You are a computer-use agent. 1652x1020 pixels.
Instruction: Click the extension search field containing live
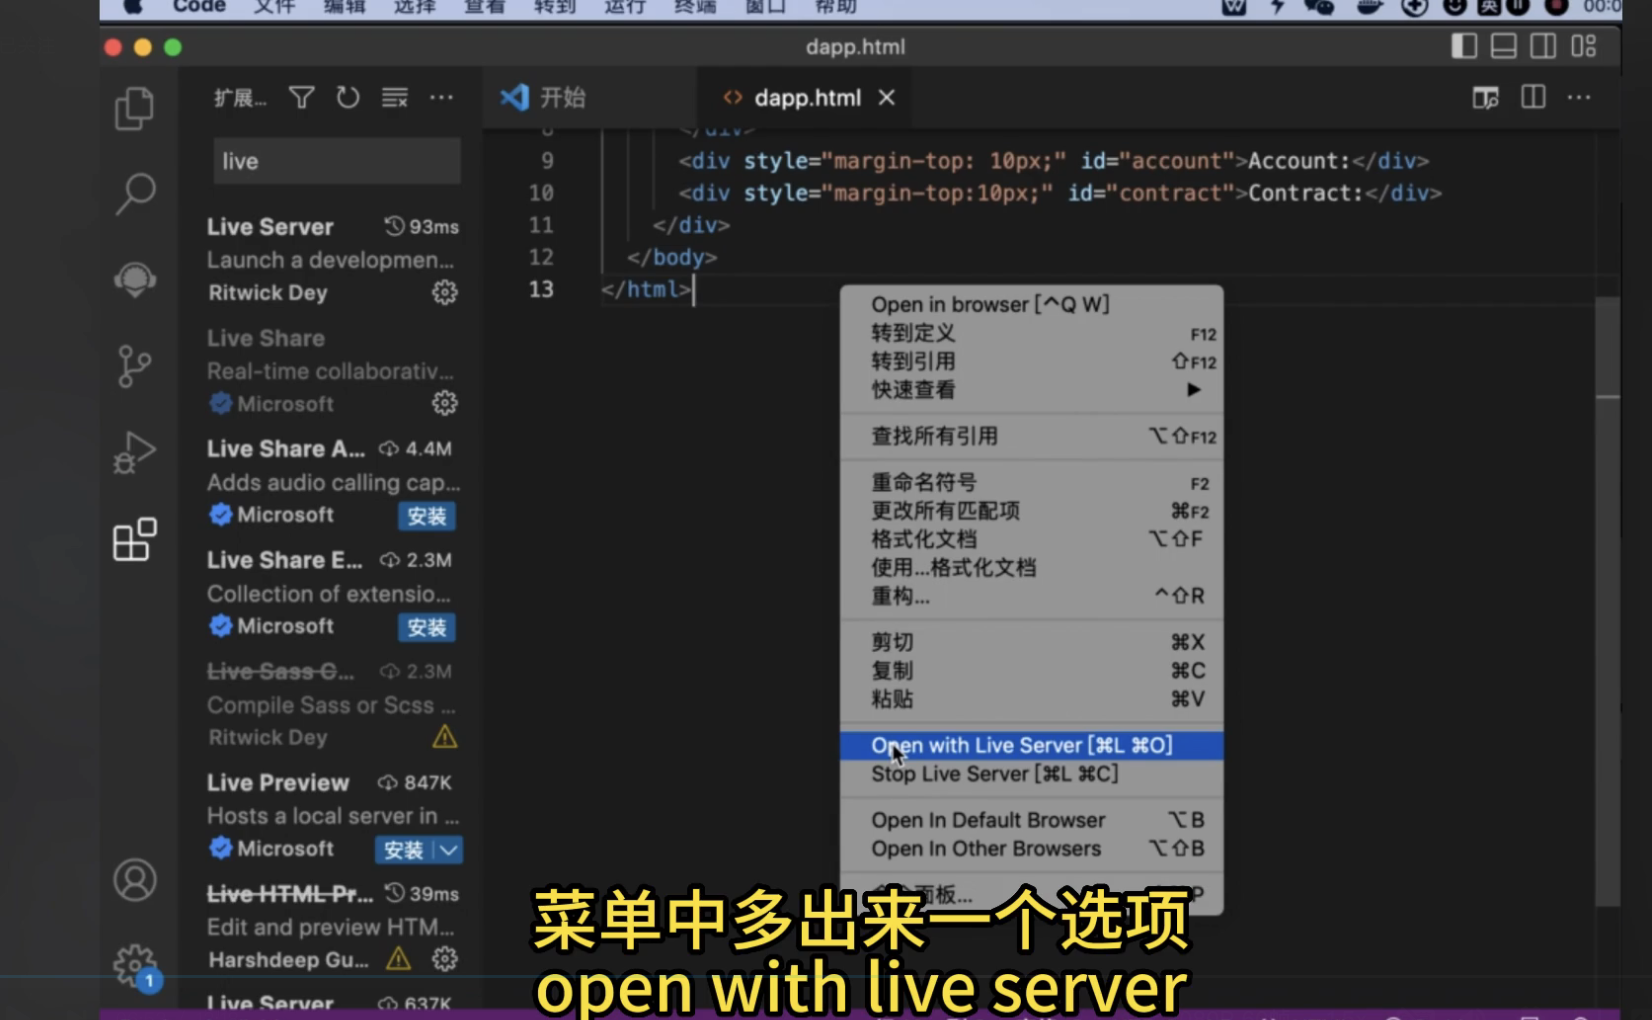(336, 161)
